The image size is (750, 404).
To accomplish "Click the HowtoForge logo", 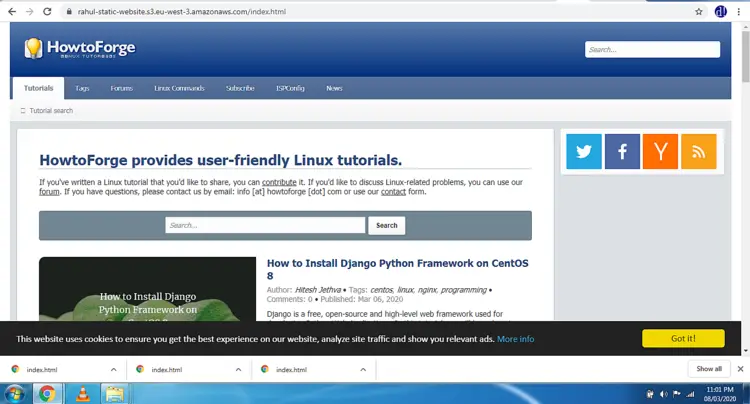I will tap(79, 48).
